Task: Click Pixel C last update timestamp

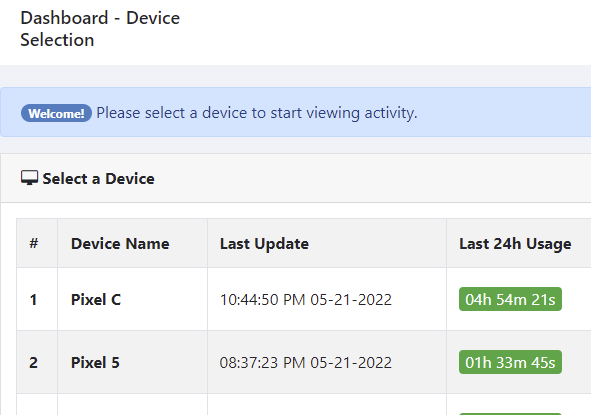Action: coord(306,300)
